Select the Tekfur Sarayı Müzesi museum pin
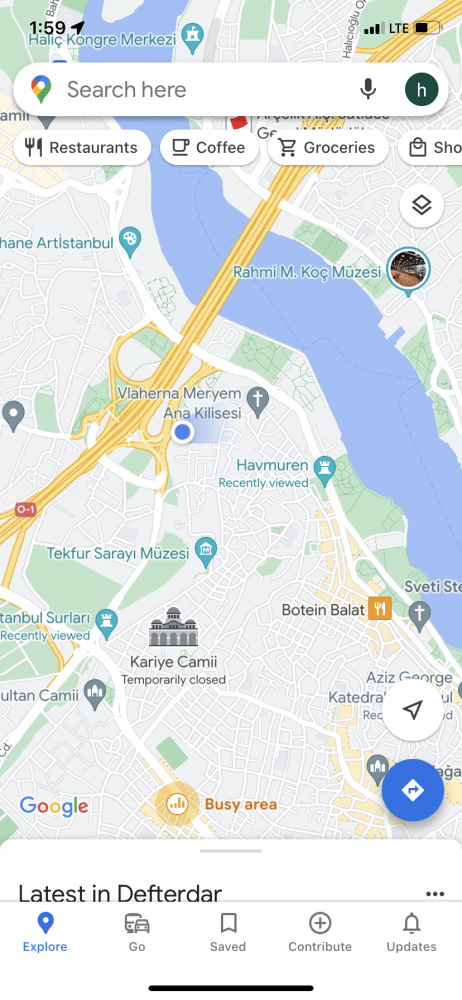 coord(206,553)
